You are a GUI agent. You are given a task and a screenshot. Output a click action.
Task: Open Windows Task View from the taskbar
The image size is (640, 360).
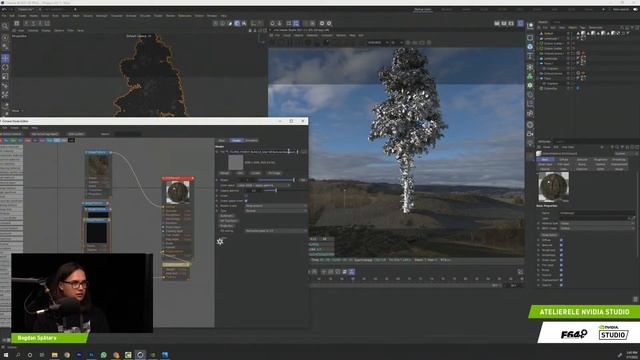pyautogui.click(x=42, y=355)
